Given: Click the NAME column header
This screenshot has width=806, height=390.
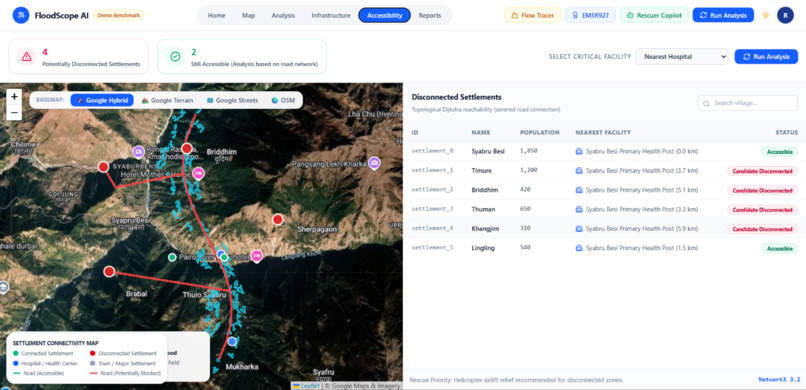Looking at the screenshot, I should [481, 133].
